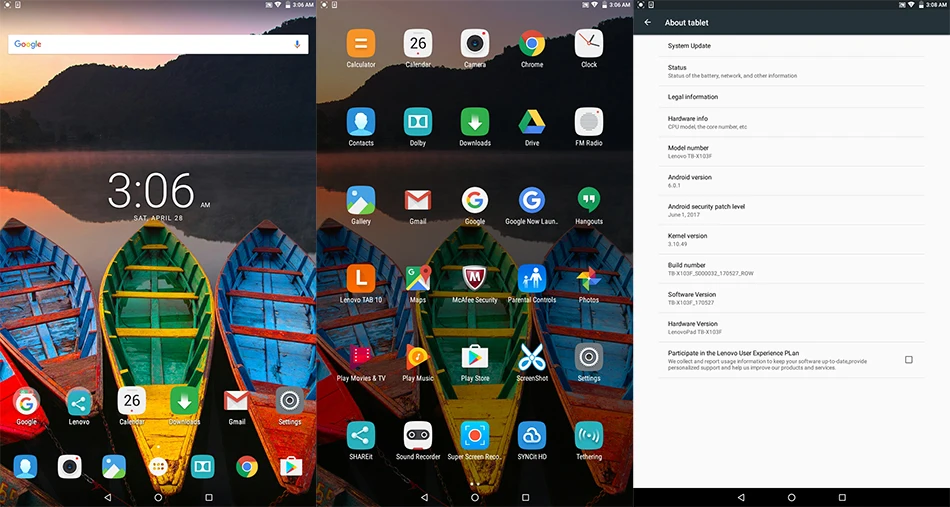The image size is (950, 507).
Task: Open the Lenovo folder on home screen
Action: click(79, 402)
